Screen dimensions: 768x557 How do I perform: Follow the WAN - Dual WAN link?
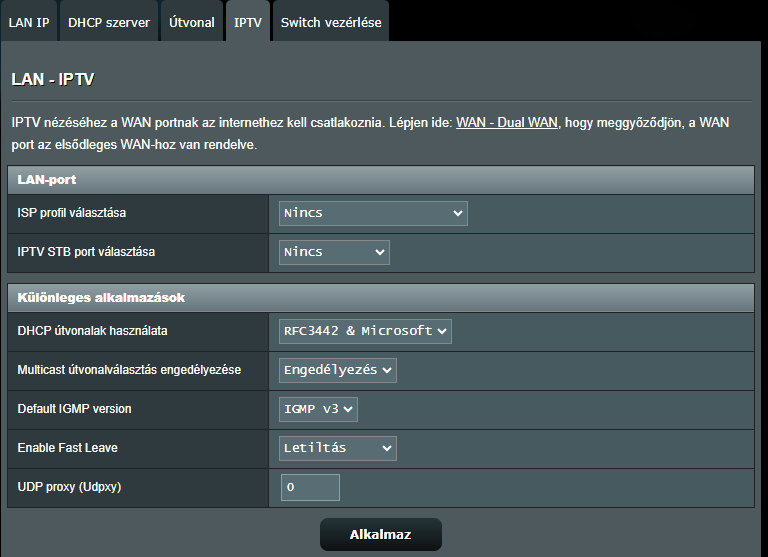point(506,122)
